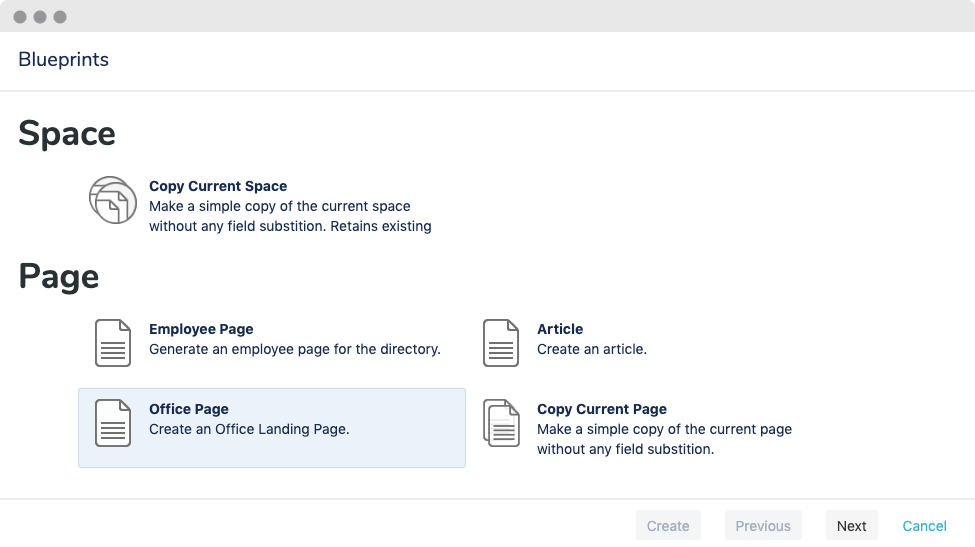This screenshot has width=975, height=547.
Task: Choose the Employee Page document icon
Action: coord(113,343)
